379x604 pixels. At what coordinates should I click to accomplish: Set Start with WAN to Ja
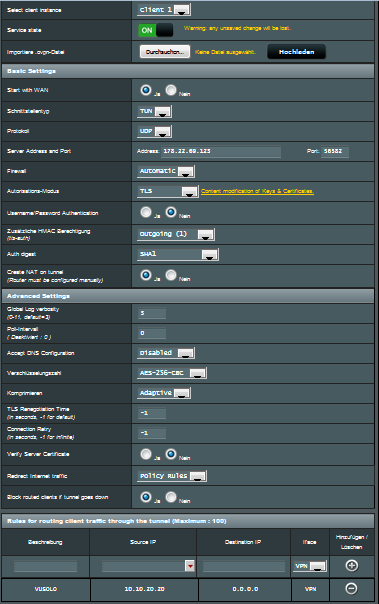click(146, 90)
